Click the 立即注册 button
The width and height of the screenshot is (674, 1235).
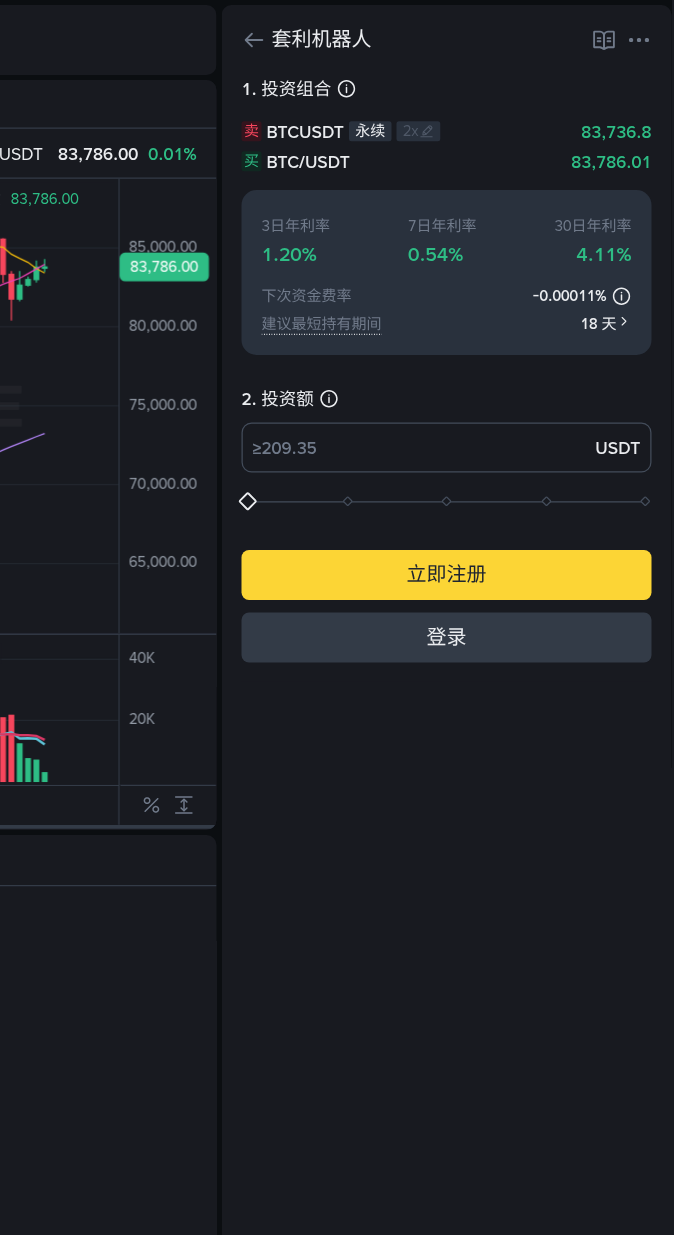point(446,575)
